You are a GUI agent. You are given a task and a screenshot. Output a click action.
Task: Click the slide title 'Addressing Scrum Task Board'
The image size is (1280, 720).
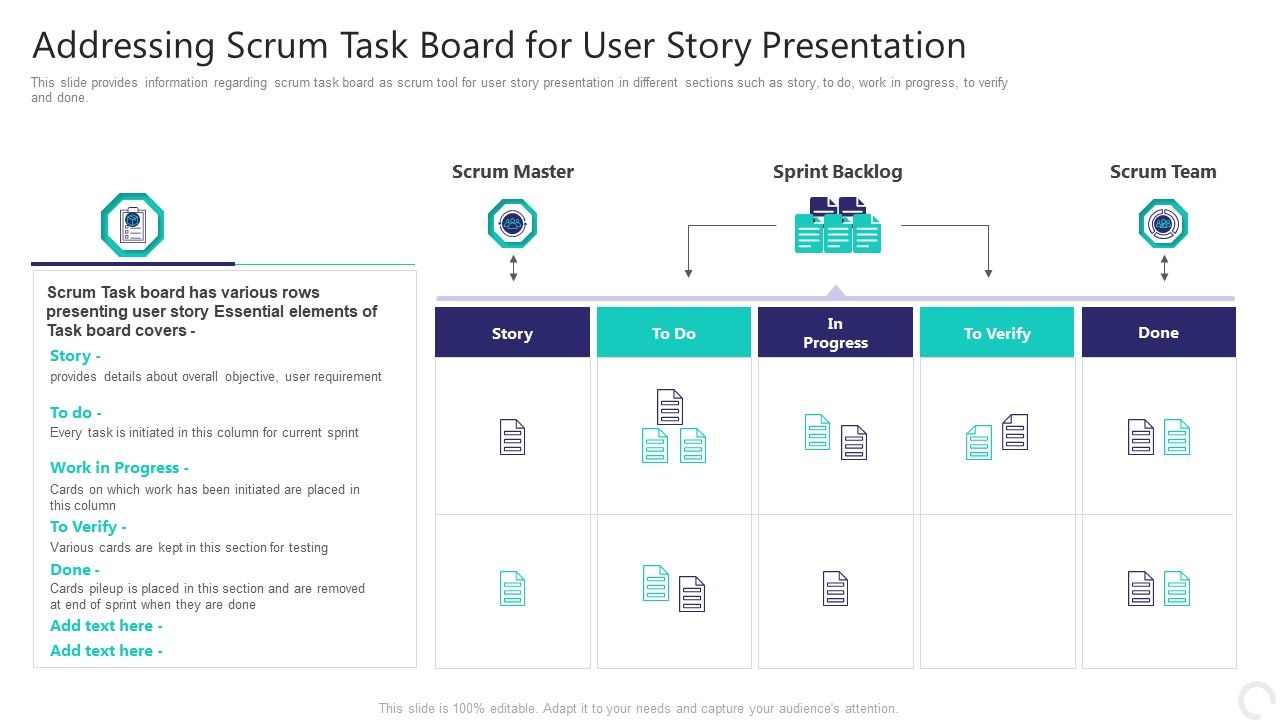pos(499,46)
